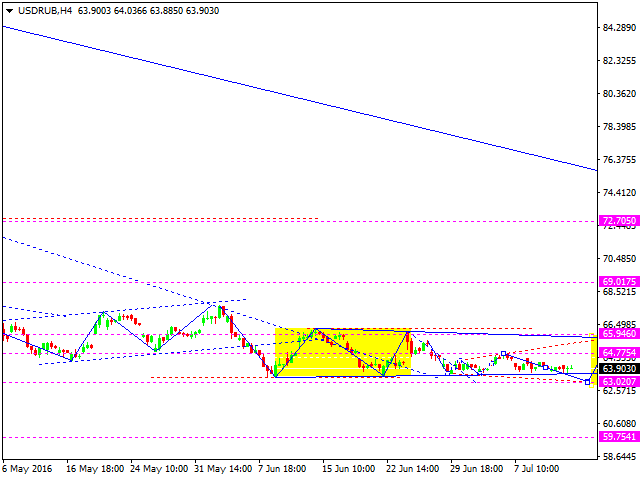Select the 15 Jun 10:00 time label

349,469
